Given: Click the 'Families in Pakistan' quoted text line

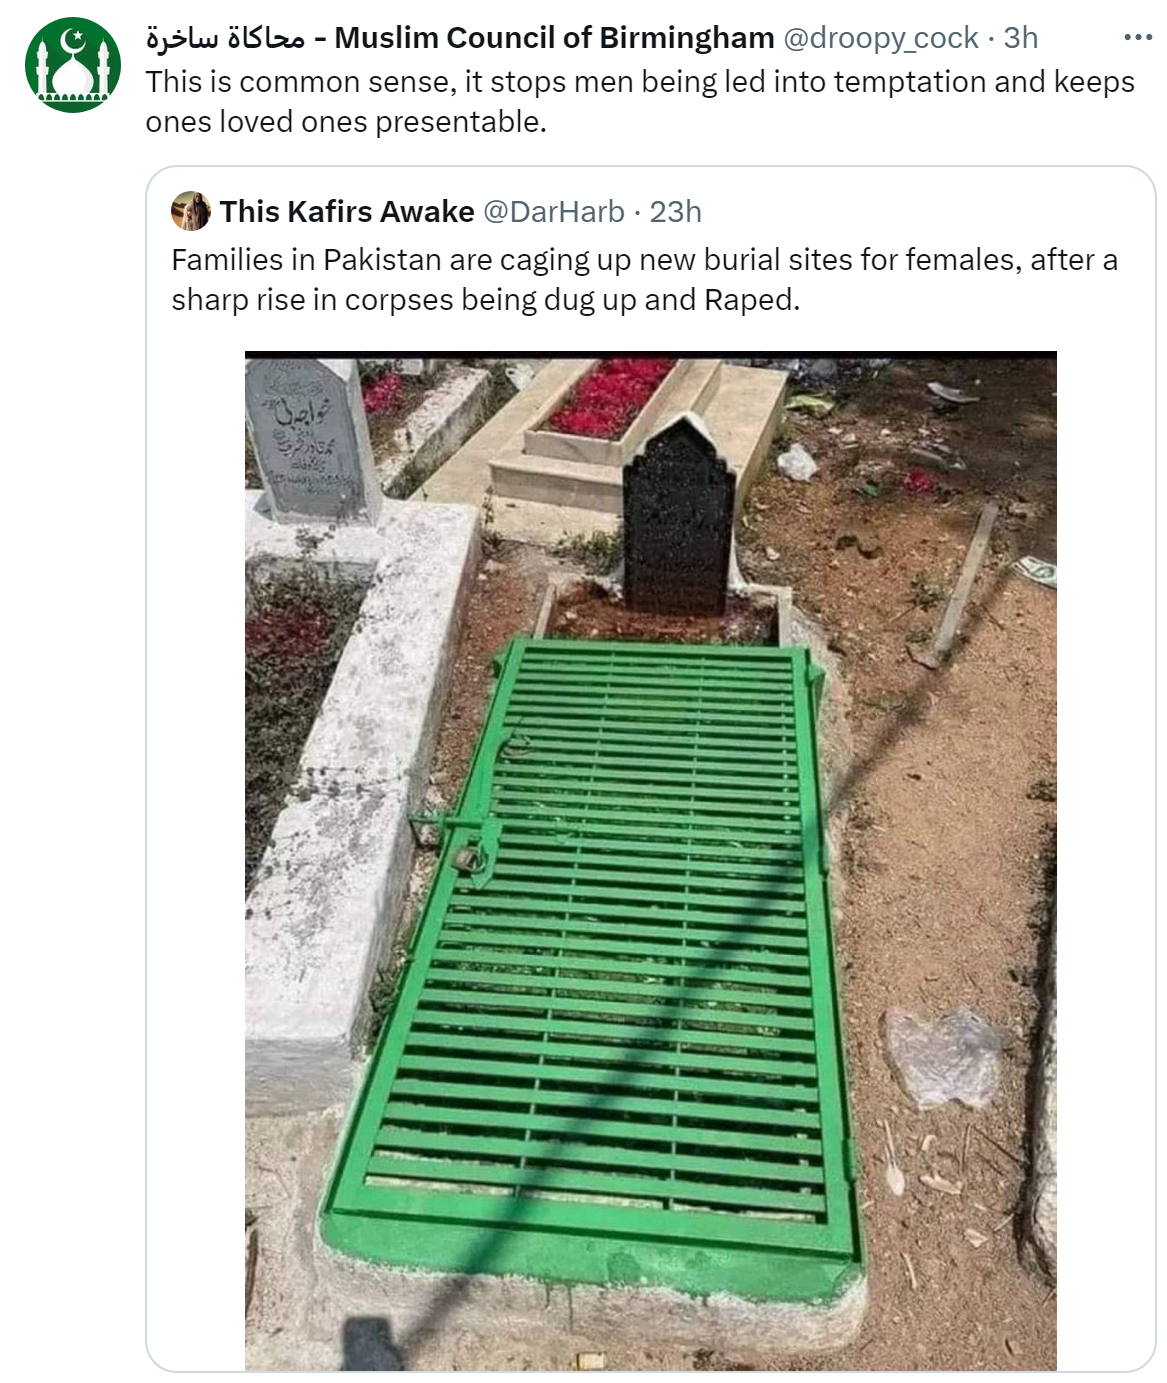Looking at the screenshot, I should tap(644, 260).
